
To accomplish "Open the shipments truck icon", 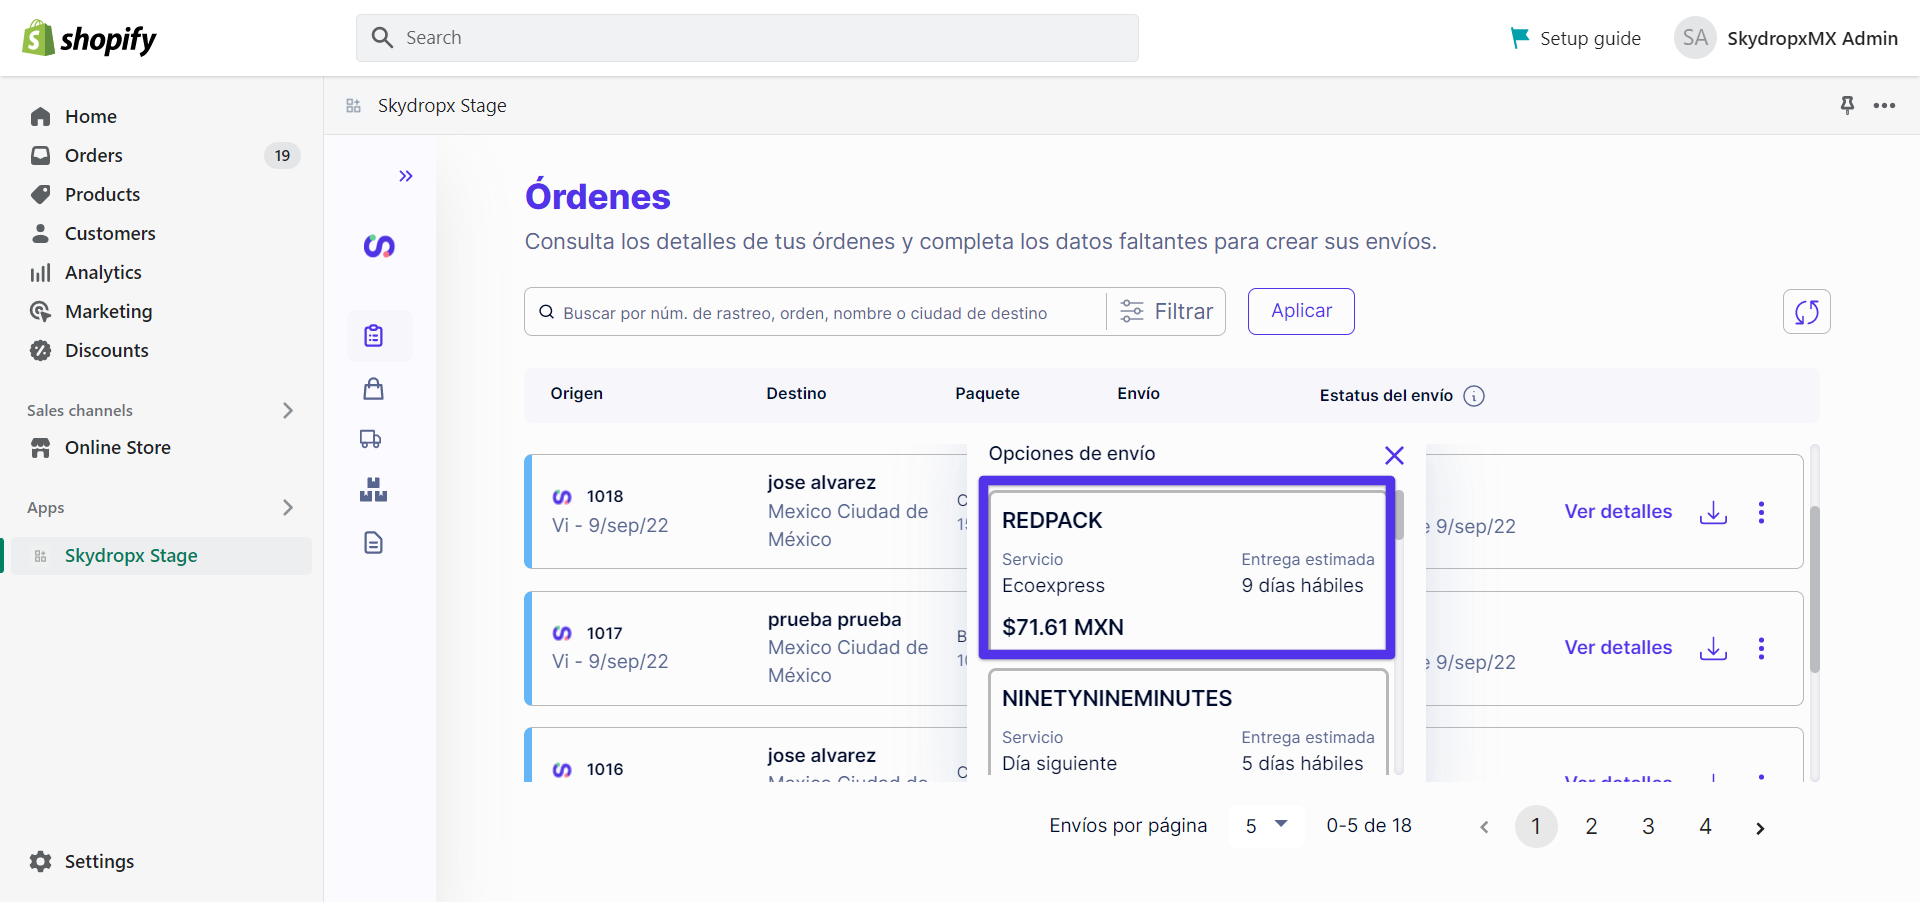I will click(x=371, y=439).
